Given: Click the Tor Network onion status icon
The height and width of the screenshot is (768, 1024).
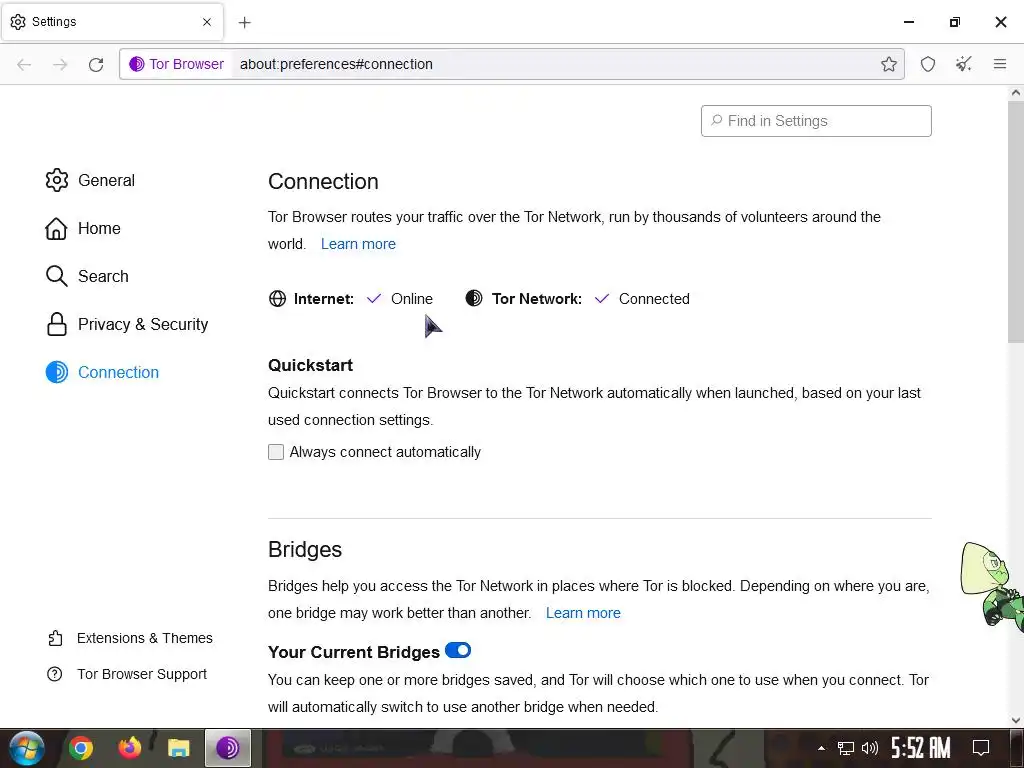Looking at the screenshot, I should 473,298.
